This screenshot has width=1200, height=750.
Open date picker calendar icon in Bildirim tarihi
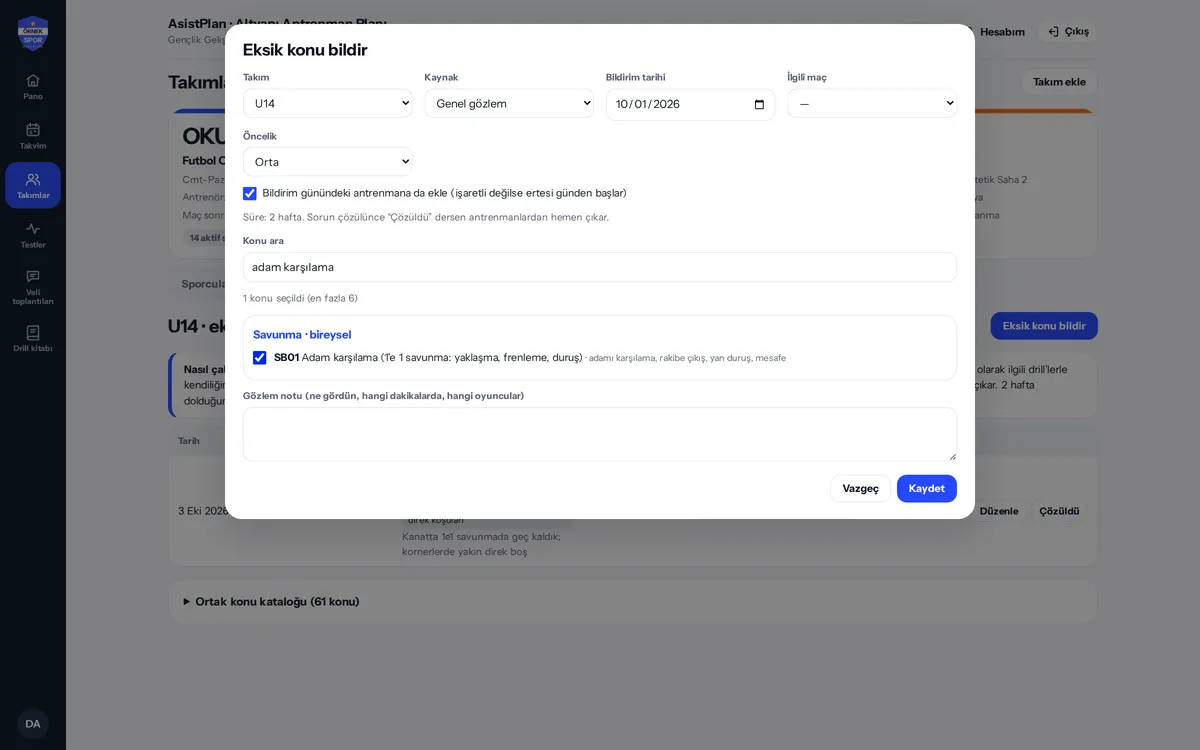click(x=759, y=104)
